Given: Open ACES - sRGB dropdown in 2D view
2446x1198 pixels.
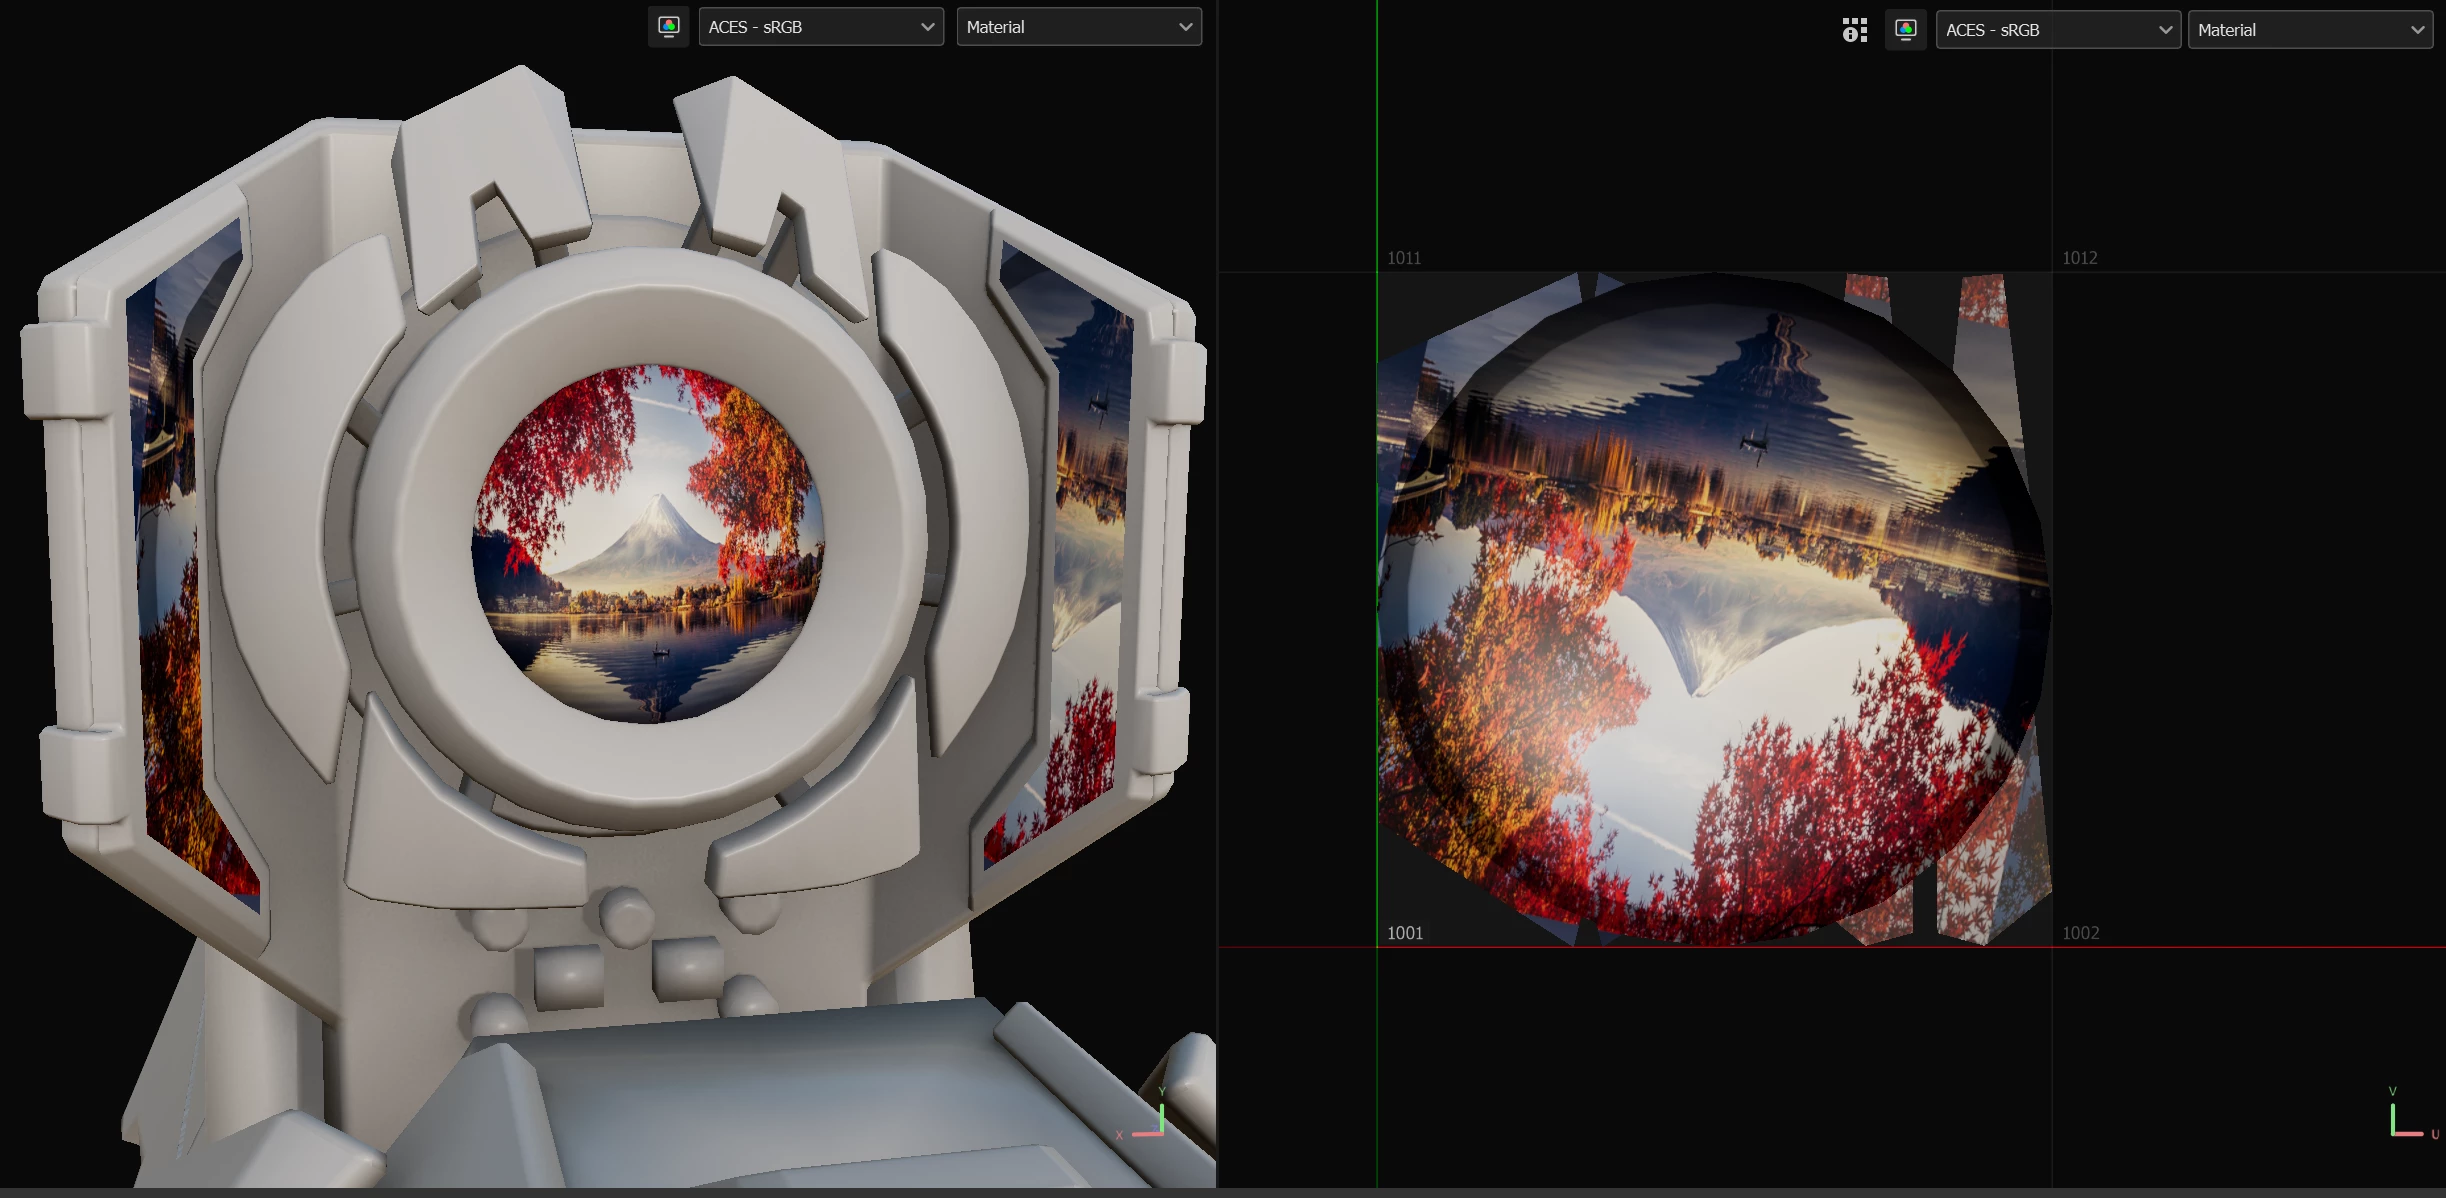Looking at the screenshot, I should (x=2057, y=30).
